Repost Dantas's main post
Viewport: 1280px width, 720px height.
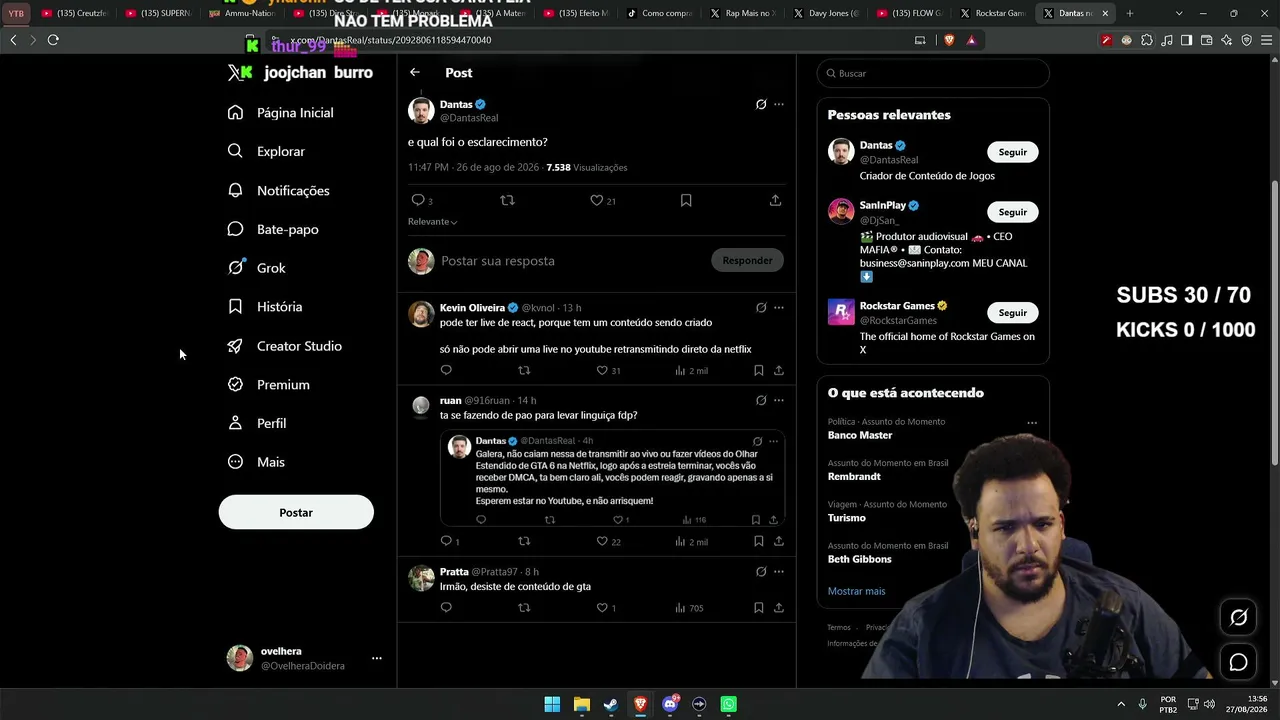[x=507, y=200]
